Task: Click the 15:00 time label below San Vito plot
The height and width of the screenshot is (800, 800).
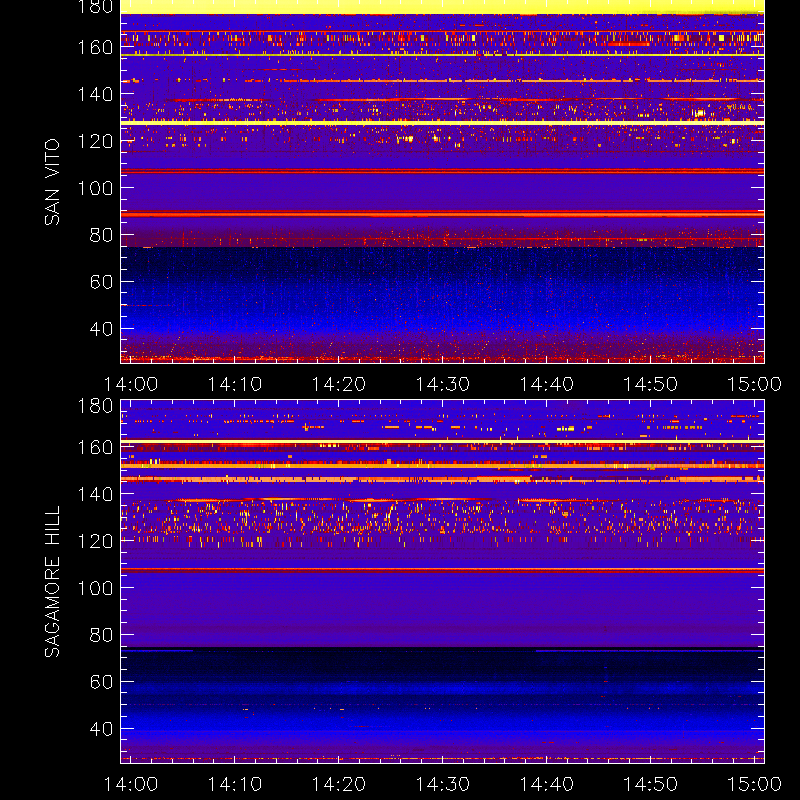Action: [x=754, y=384]
